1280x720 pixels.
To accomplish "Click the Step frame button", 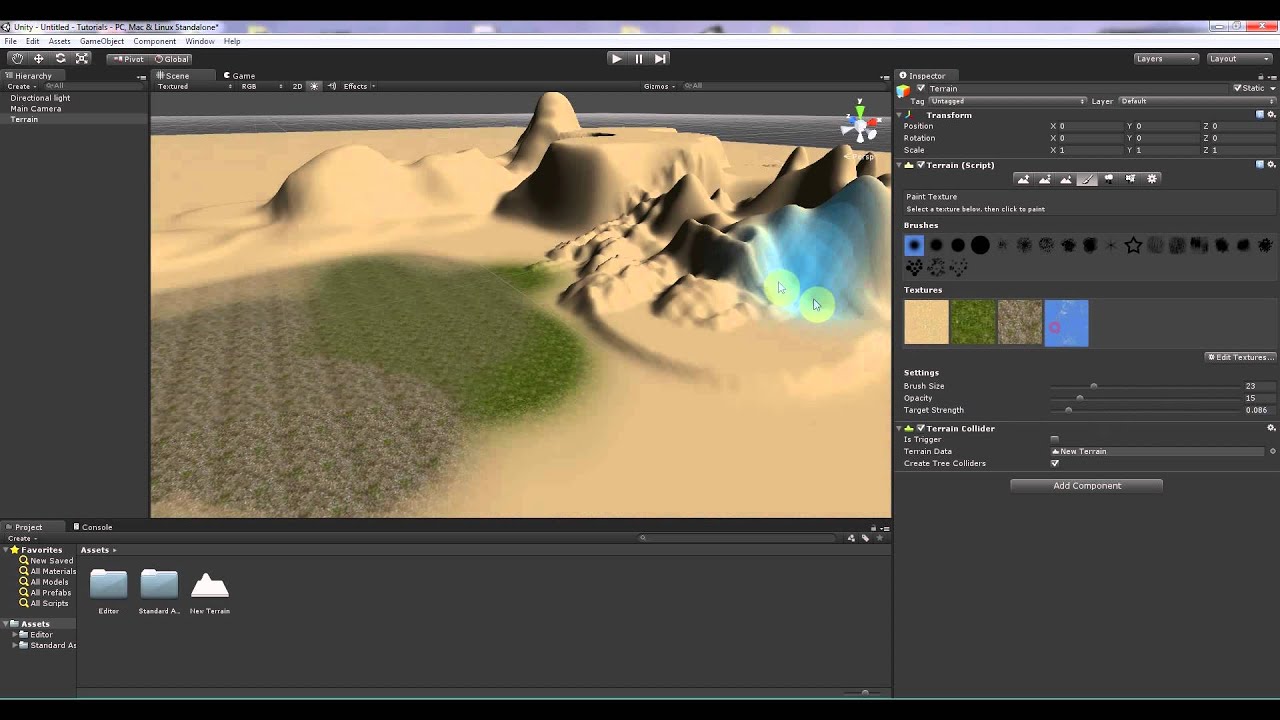I will (x=661, y=59).
